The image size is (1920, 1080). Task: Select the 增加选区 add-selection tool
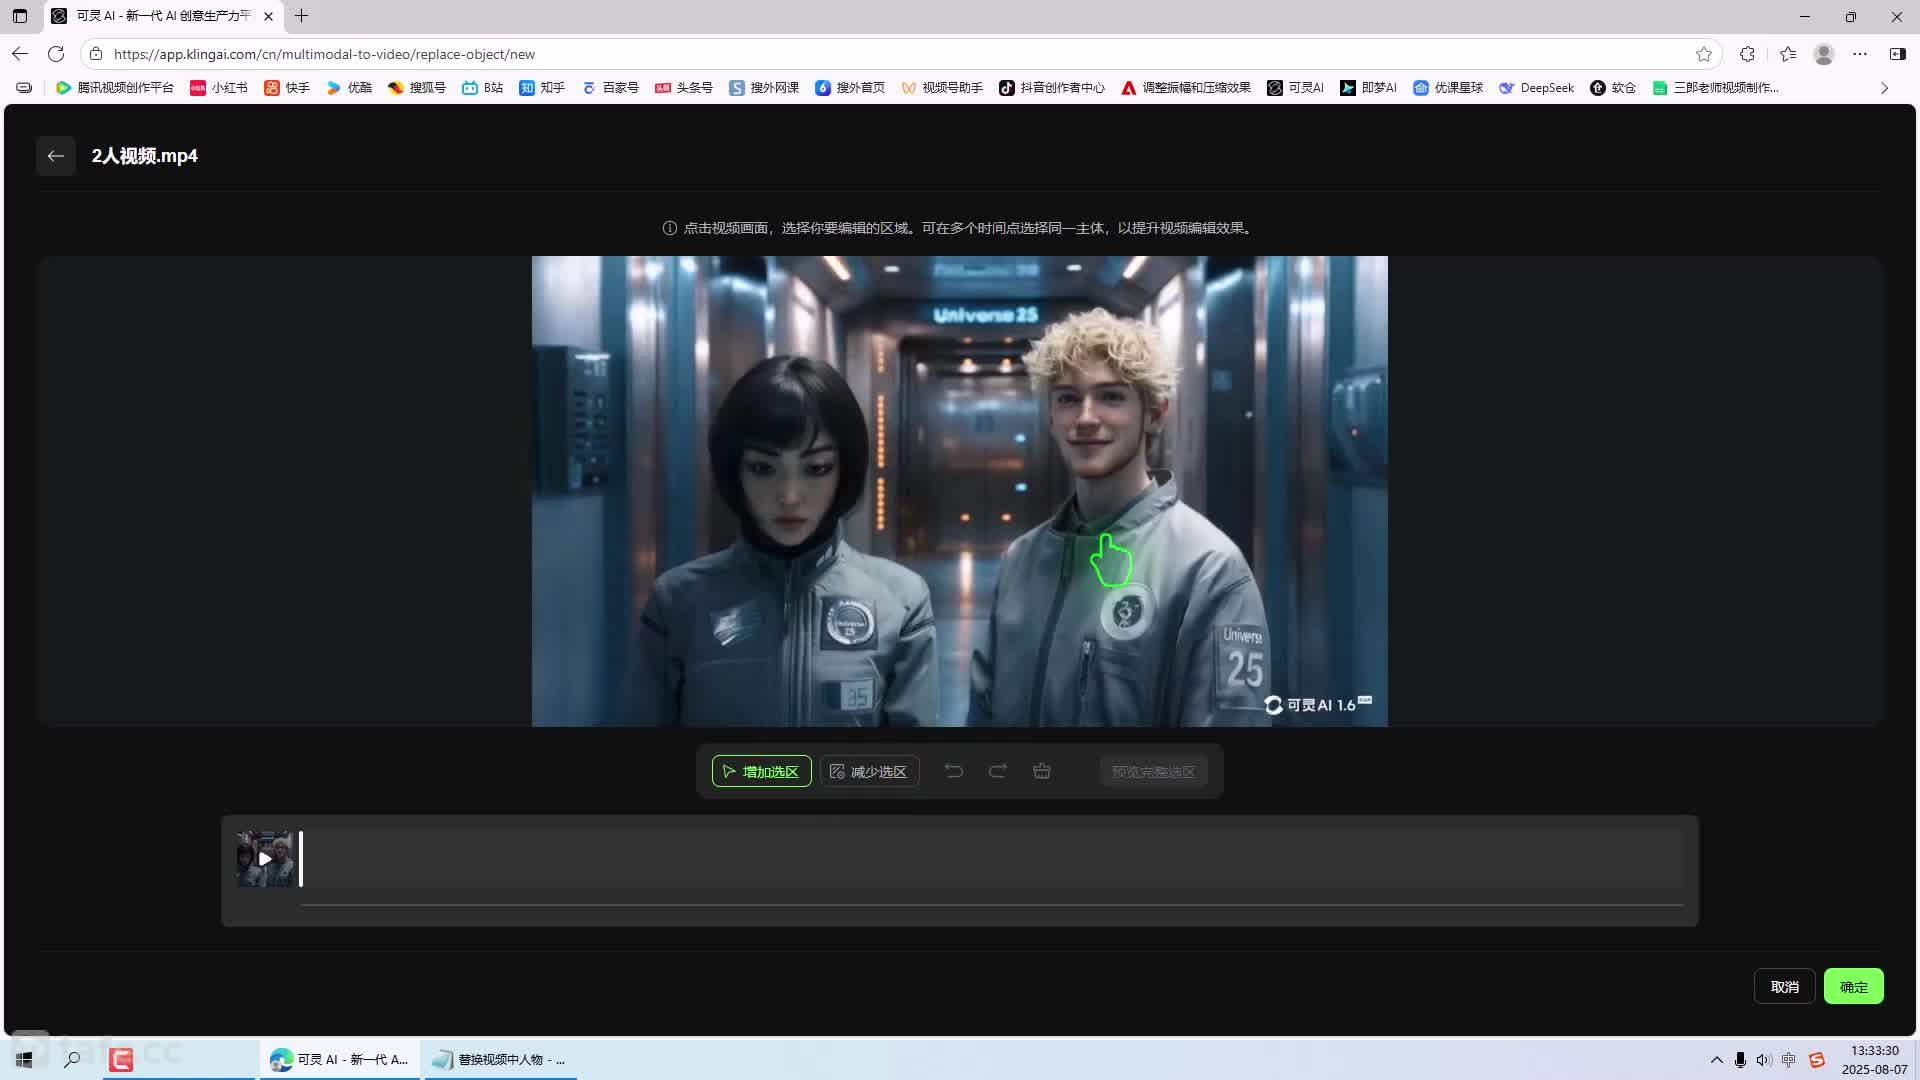tap(761, 771)
